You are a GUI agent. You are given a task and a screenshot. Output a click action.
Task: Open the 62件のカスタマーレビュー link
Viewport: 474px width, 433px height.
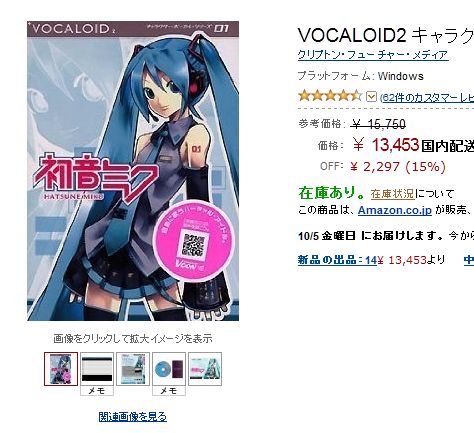[x=427, y=97]
